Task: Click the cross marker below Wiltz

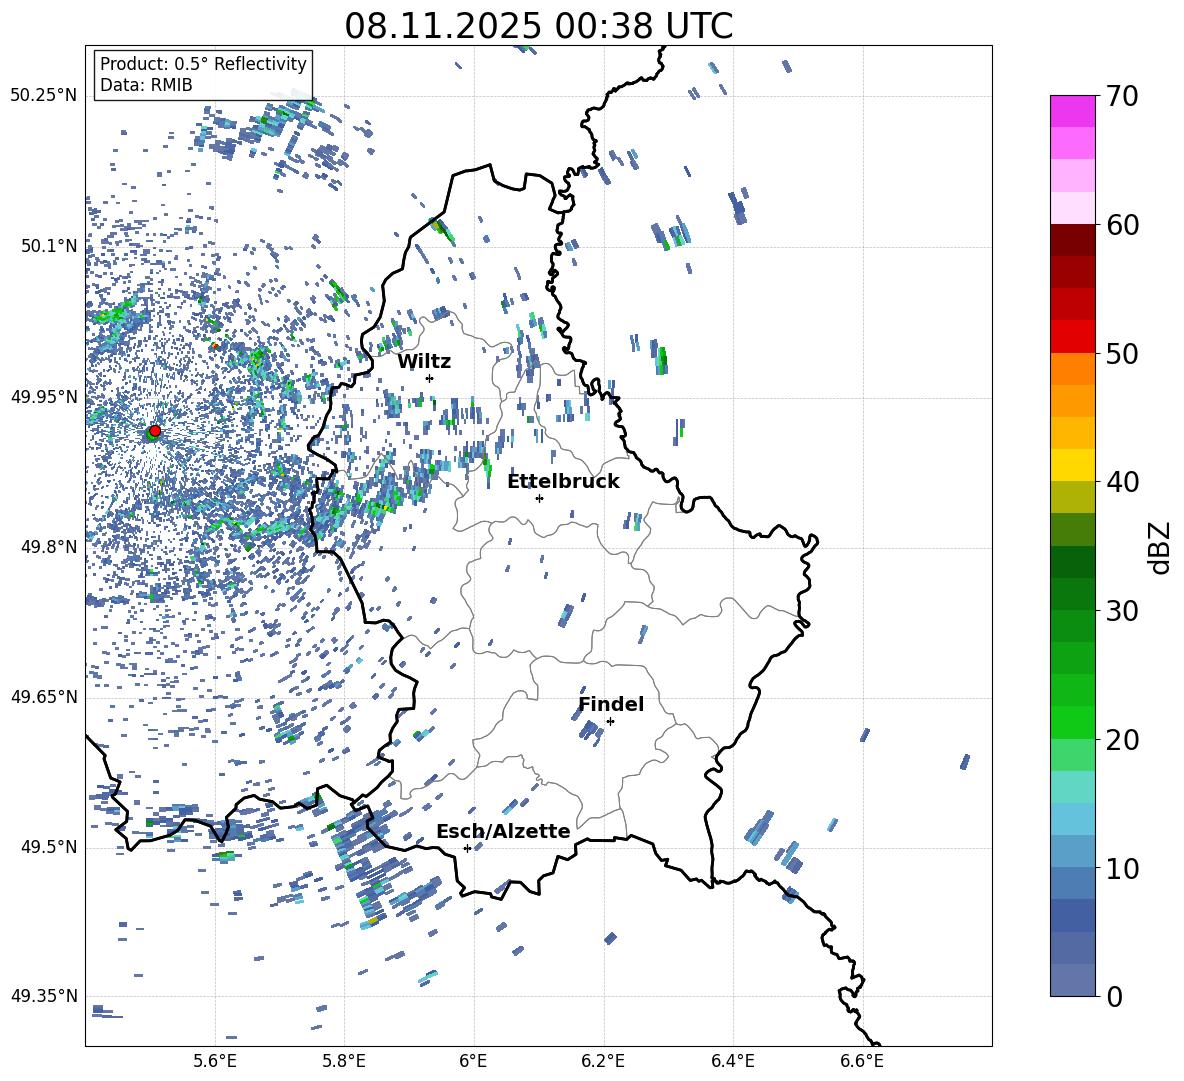Action: (429, 378)
